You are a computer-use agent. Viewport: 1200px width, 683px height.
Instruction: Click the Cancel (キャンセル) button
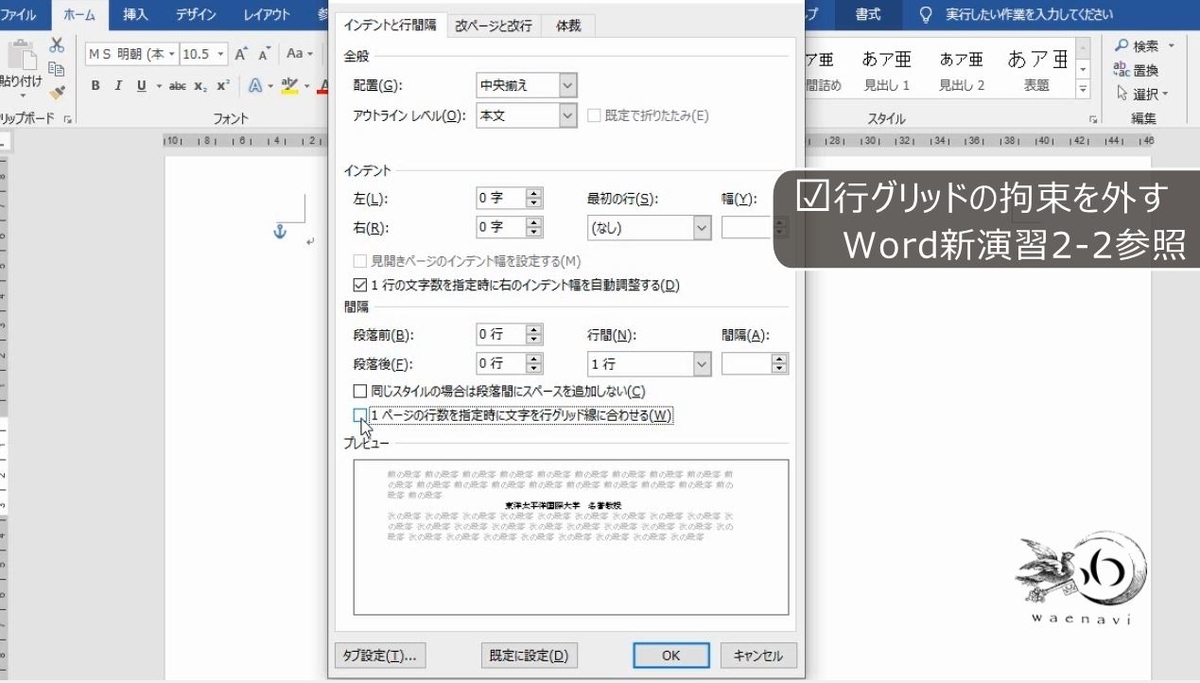758,655
